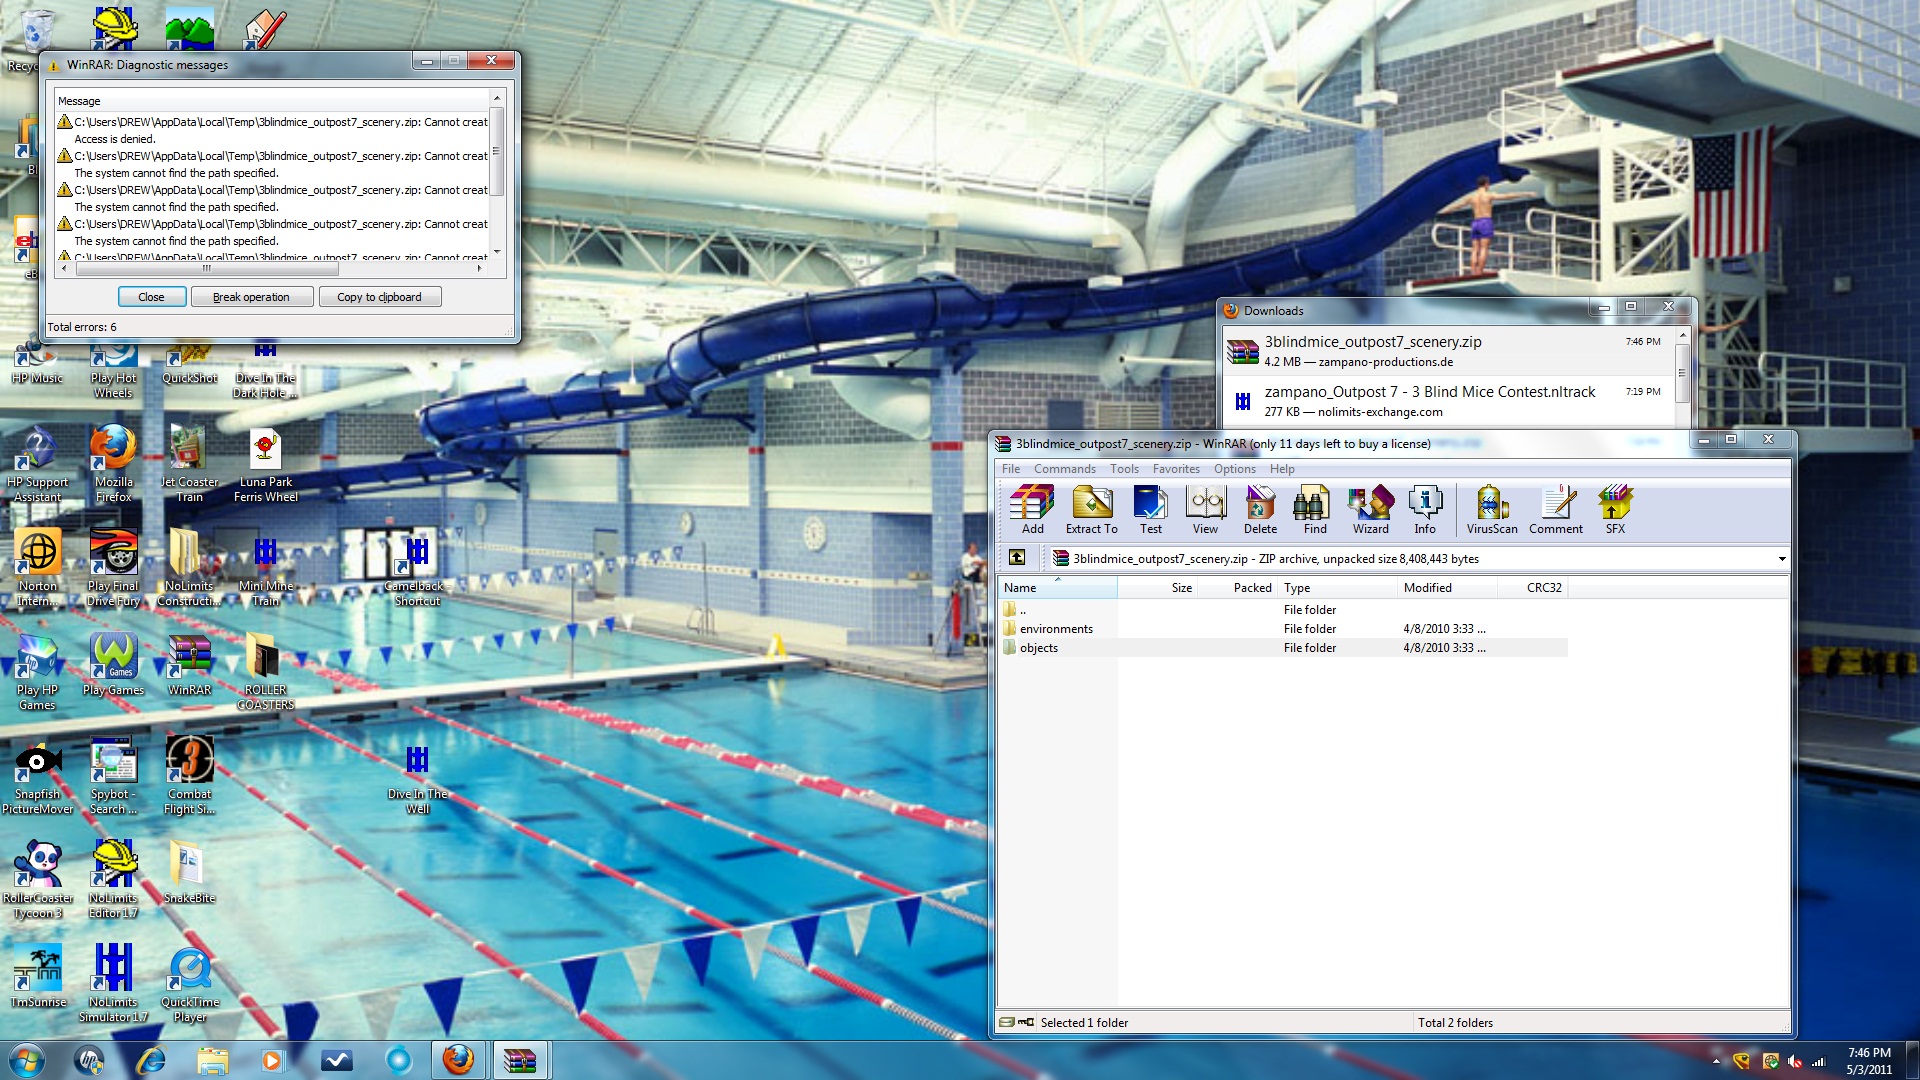The height and width of the screenshot is (1080, 1920).
Task: Click the Extract To toolbar icon
Action: point(1091,509)
